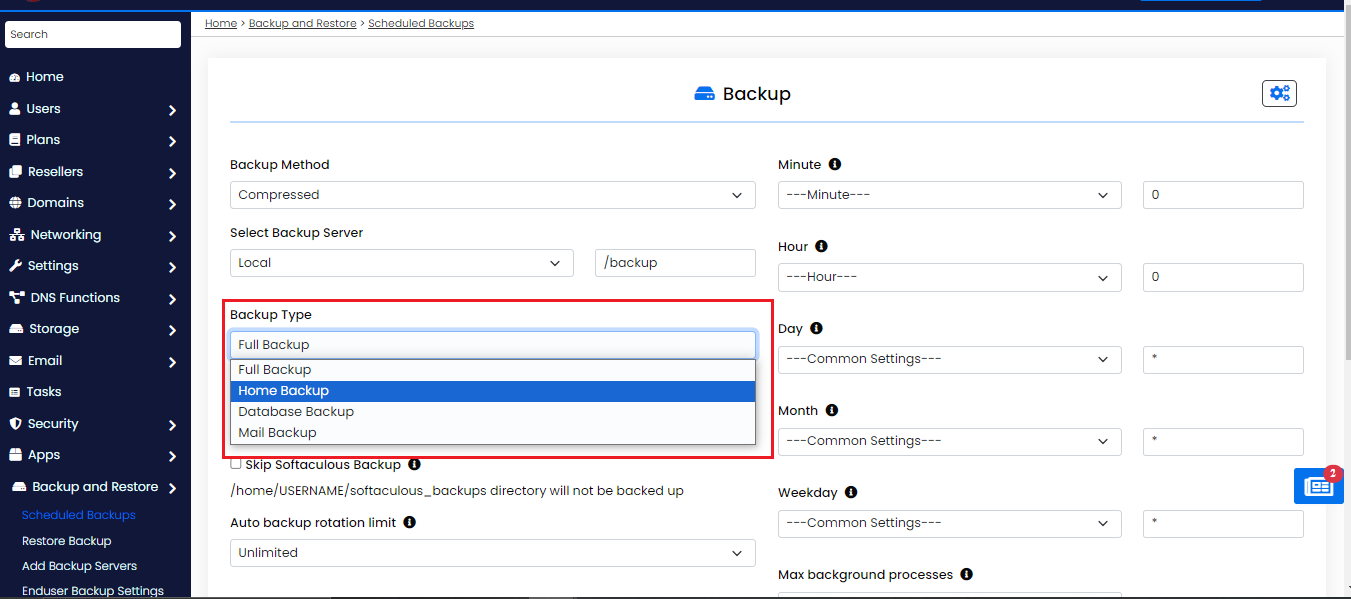The height and width of the screenshot is (599, 1351).
Task: Click the sidebar Search field
Action: pyautogui.click(x=93, y=34)
